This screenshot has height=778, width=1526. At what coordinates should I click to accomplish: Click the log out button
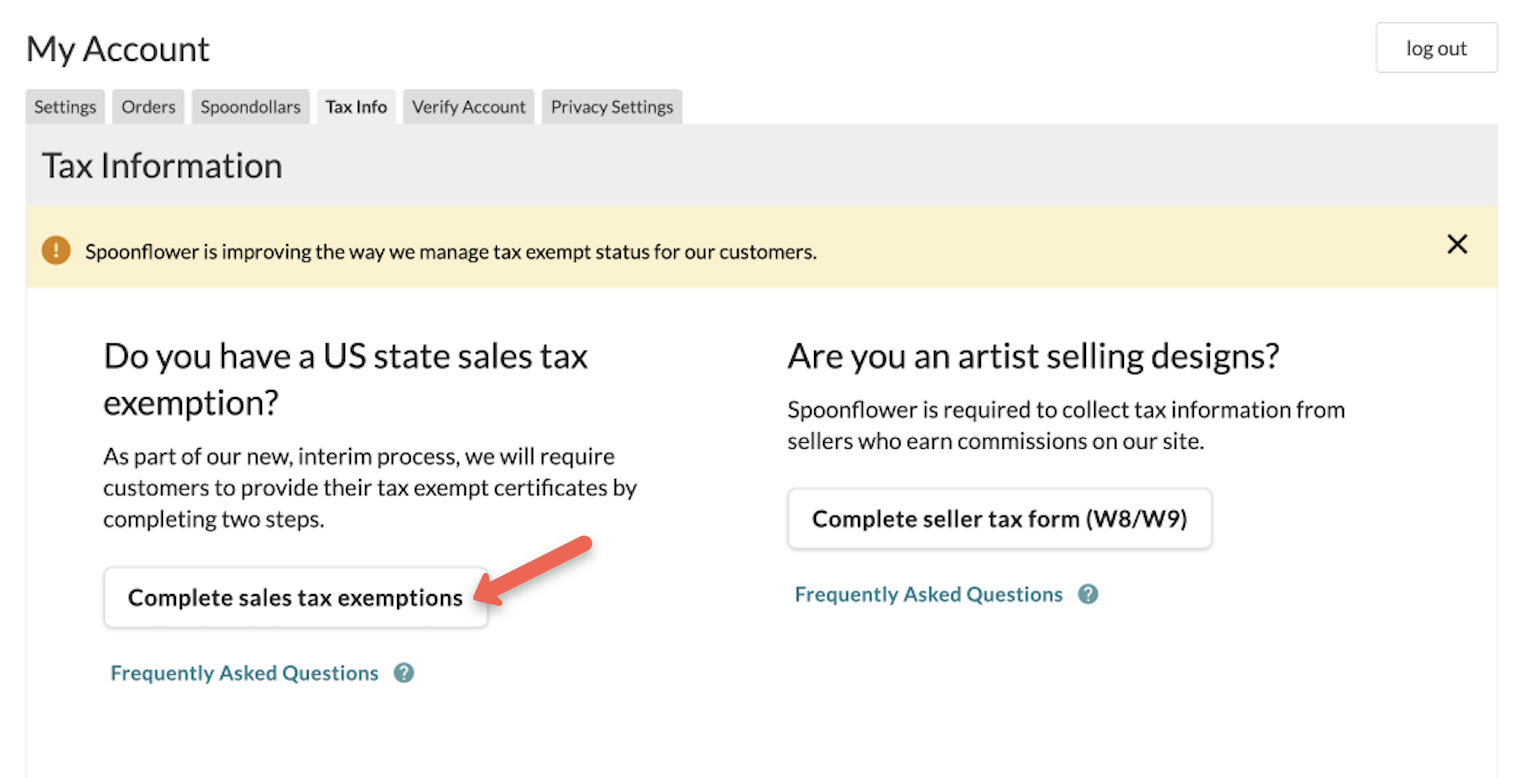coord(1436,47)
